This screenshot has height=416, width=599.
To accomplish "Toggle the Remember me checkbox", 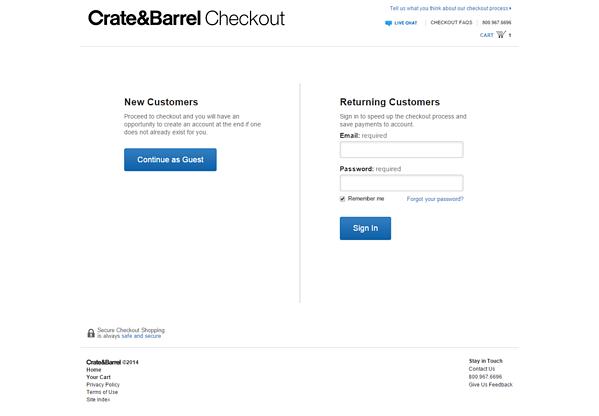I will 342,199.
